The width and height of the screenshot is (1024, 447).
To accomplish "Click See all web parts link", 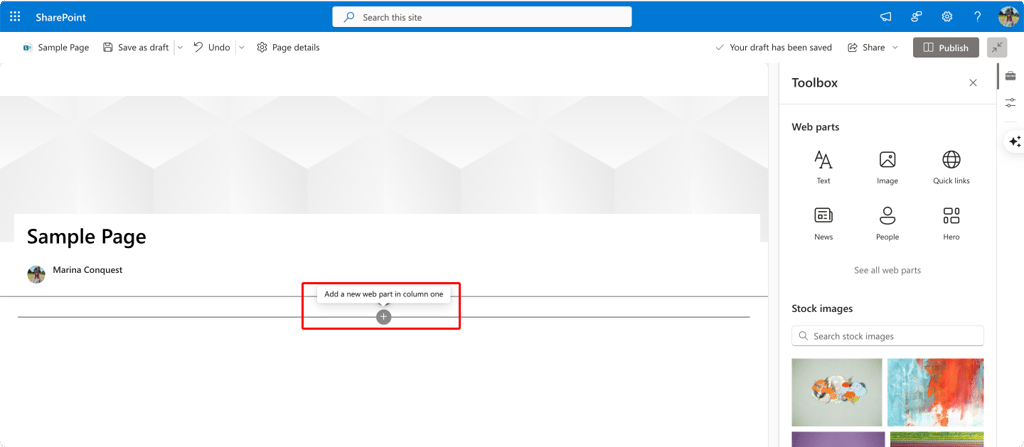I will pyautogui.click(x=887, y=270).
